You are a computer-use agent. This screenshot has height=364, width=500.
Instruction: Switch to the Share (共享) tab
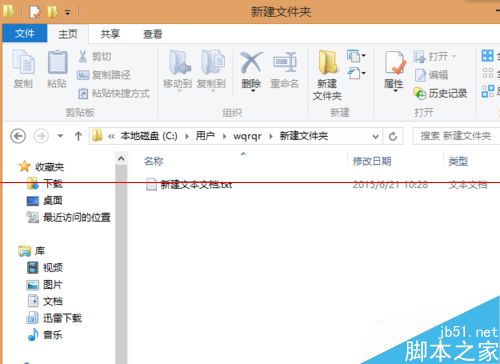[x=110, y=34]
